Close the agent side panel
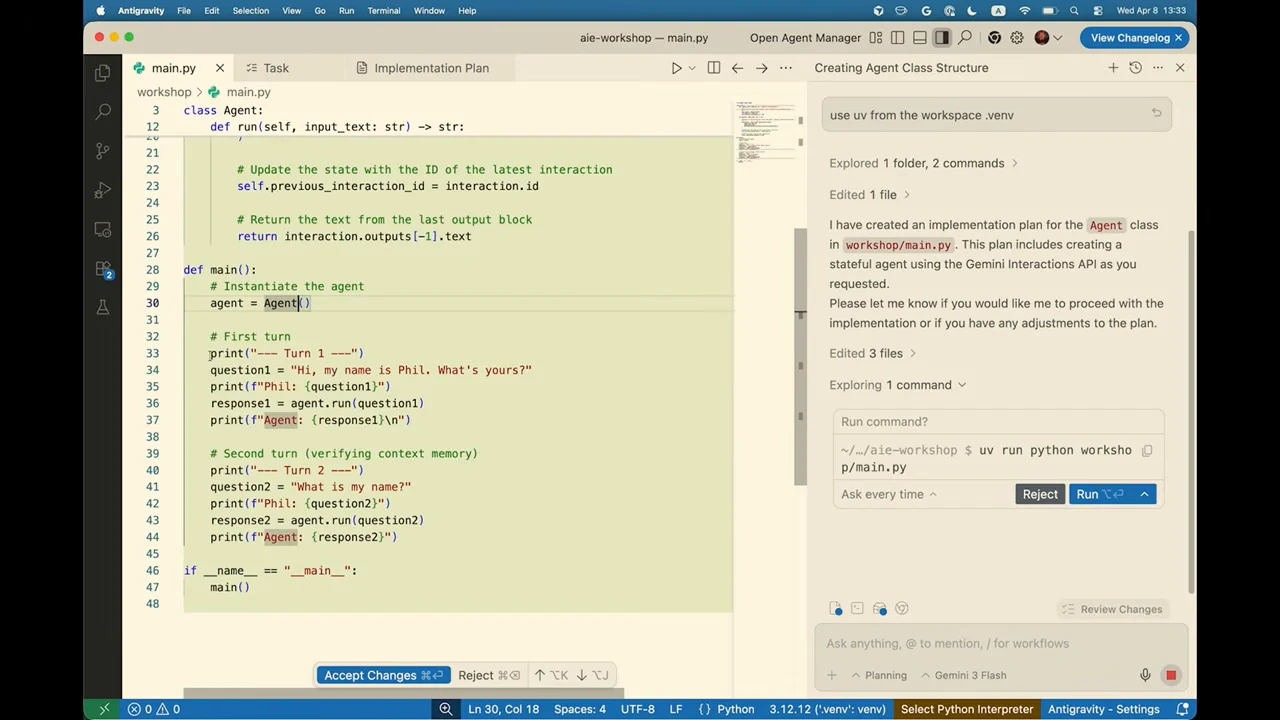 (1180, 68)
